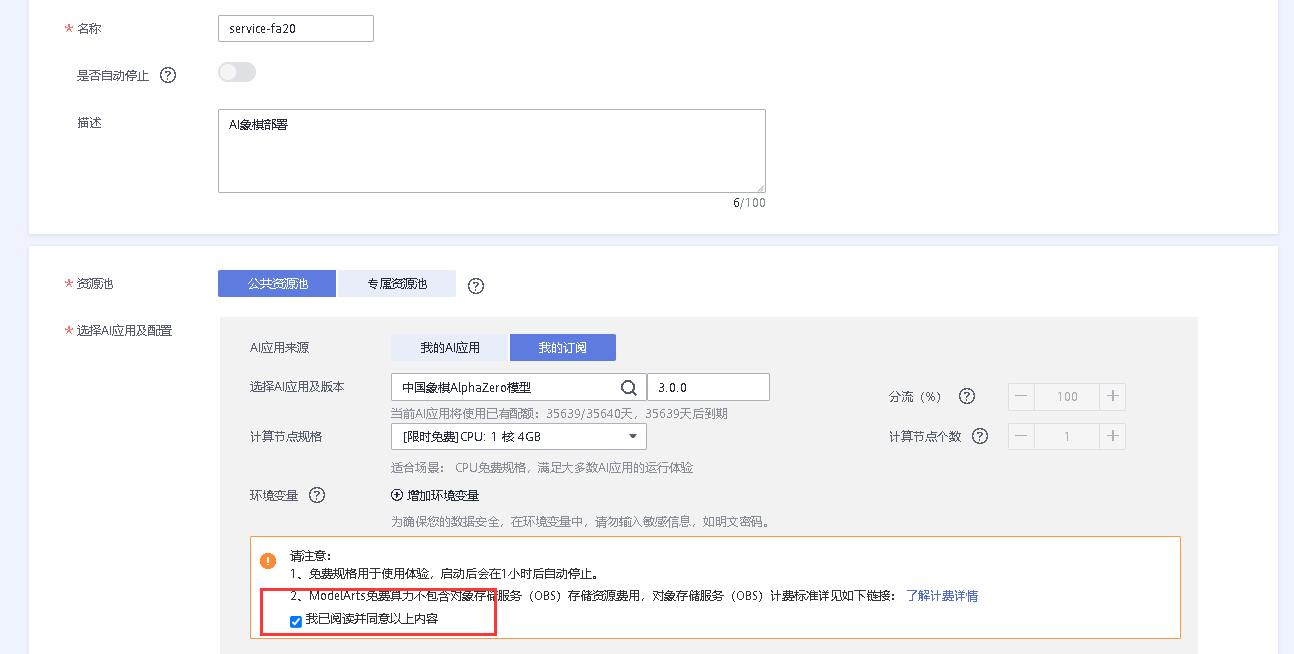Click text 适合场景: CPU免费规格
The image size is (1294, 654).
pos(542,467)
